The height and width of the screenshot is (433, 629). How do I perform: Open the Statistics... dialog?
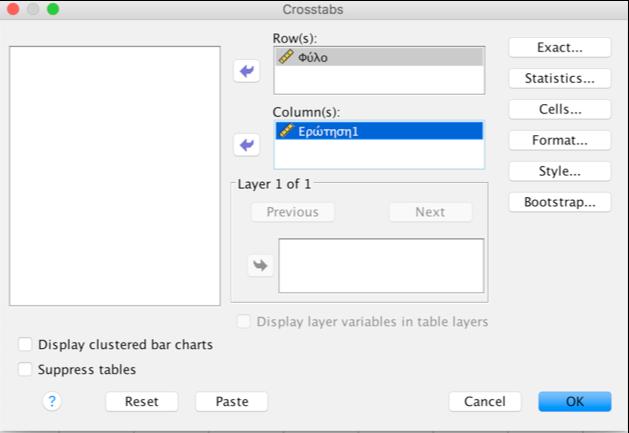point(560,78)
